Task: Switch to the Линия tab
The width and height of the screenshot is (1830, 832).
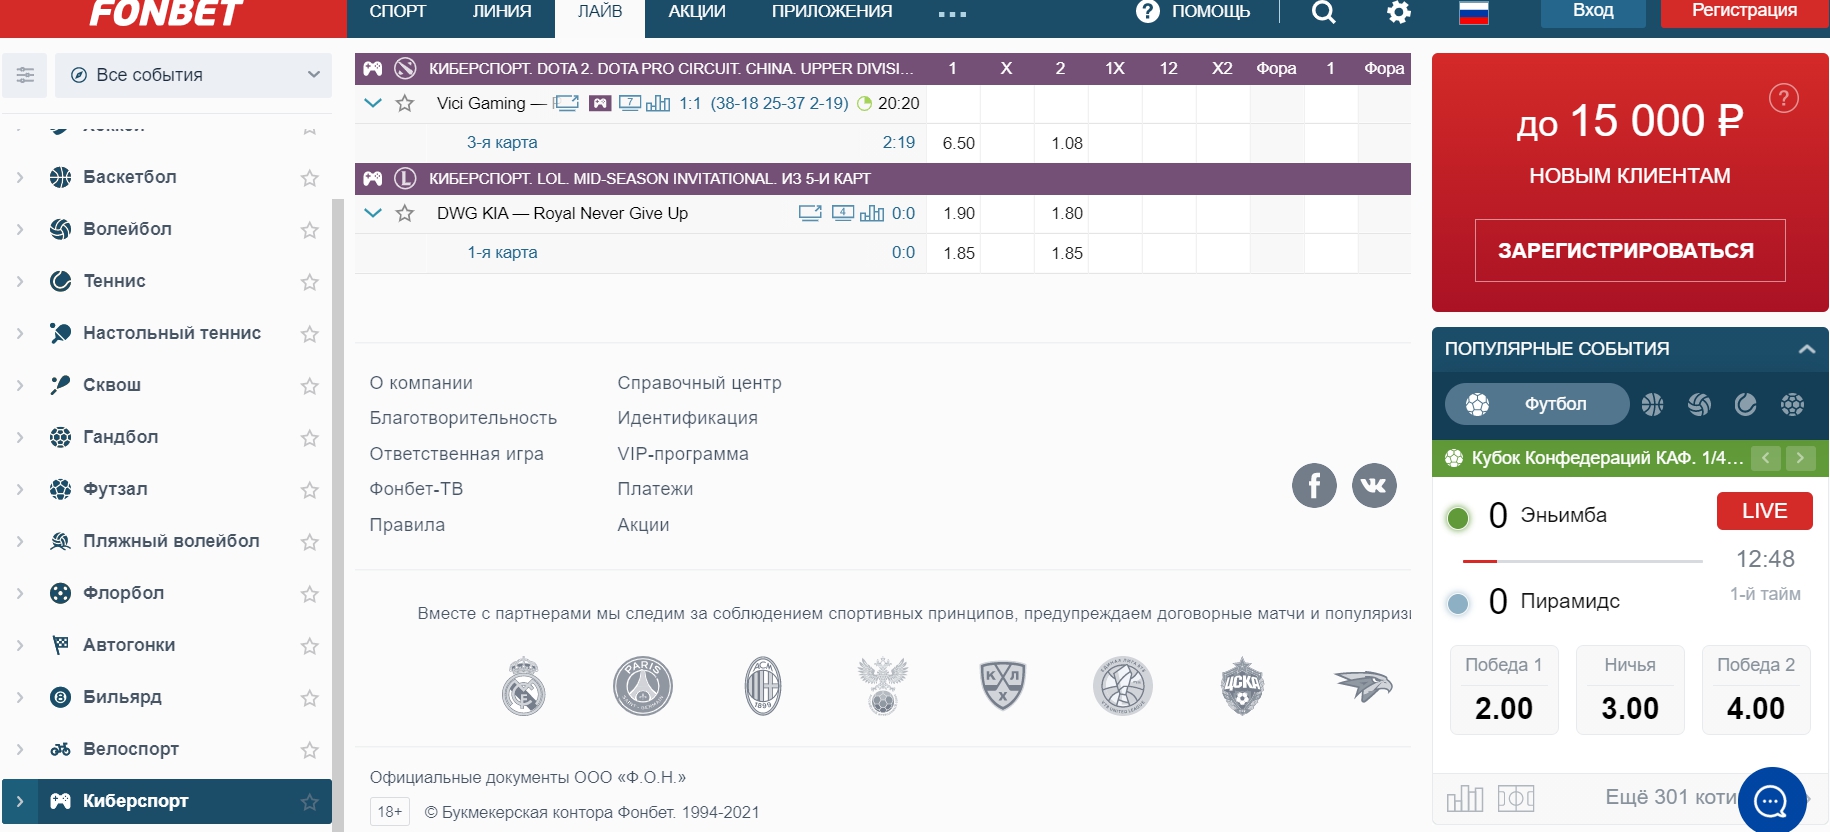Action: (x=502, y=12)
